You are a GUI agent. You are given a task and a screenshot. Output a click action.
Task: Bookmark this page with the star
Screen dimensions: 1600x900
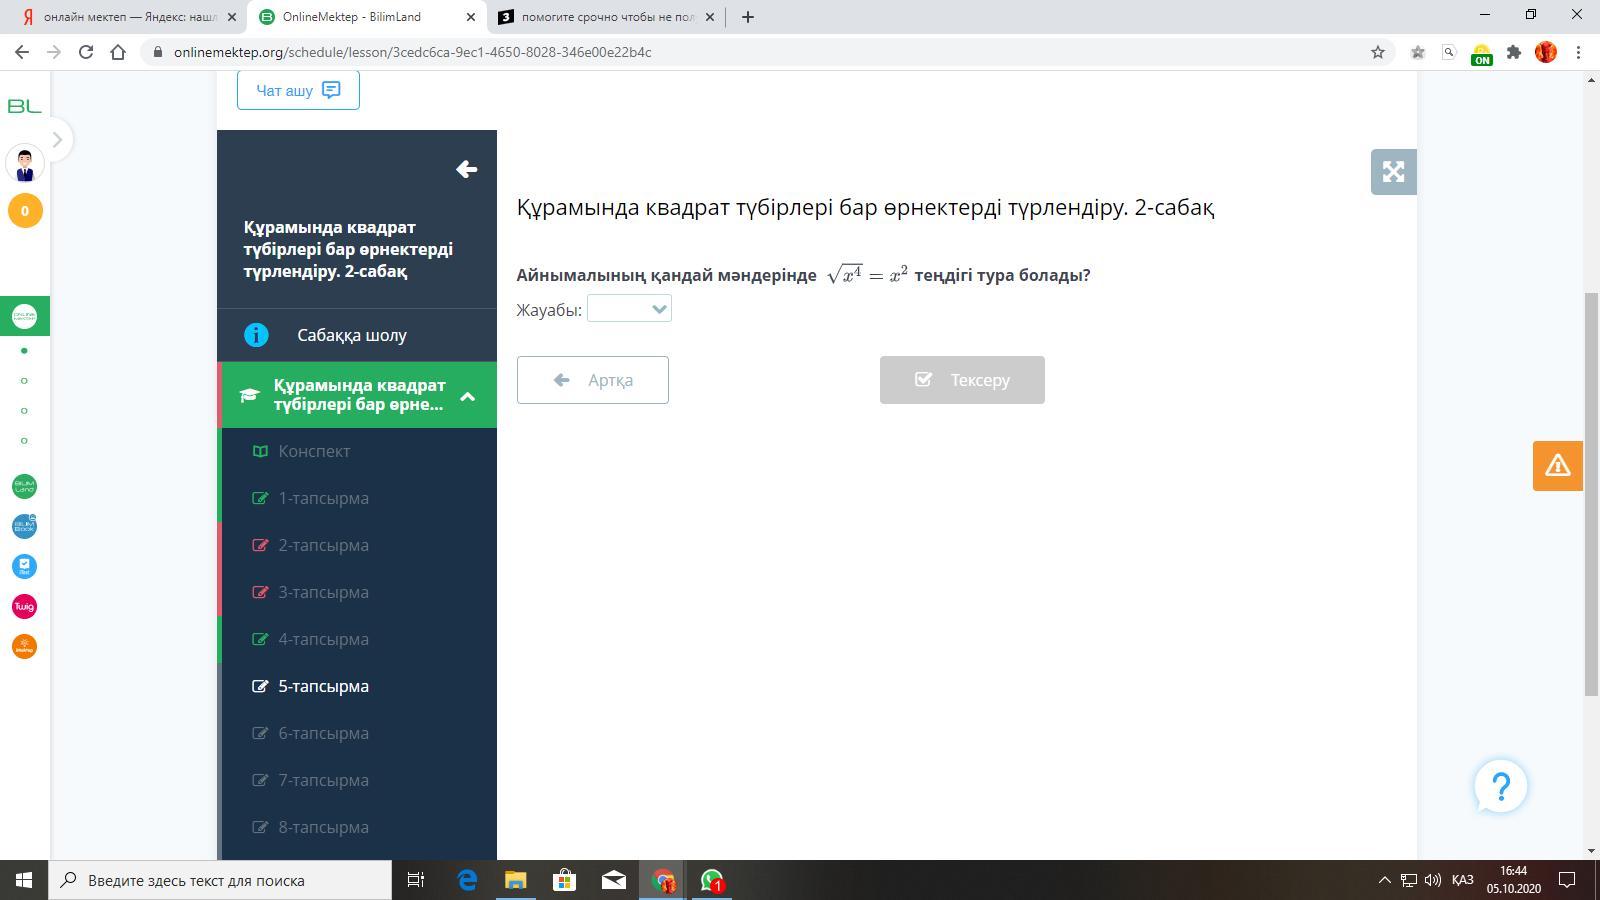[x=1378, y=52]
